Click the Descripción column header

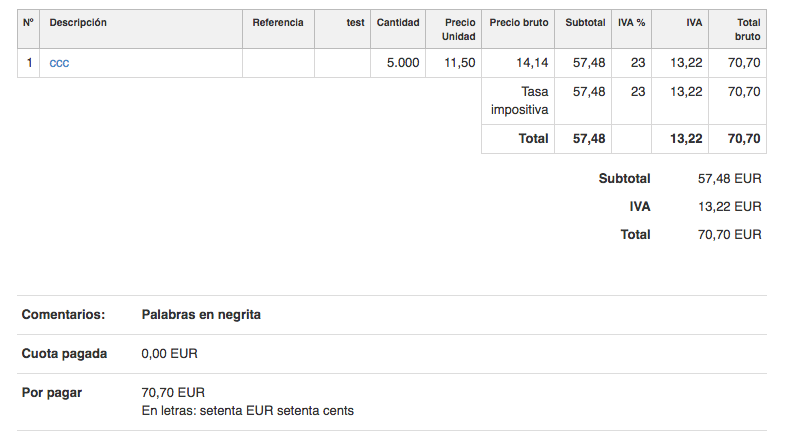[78, 22]
